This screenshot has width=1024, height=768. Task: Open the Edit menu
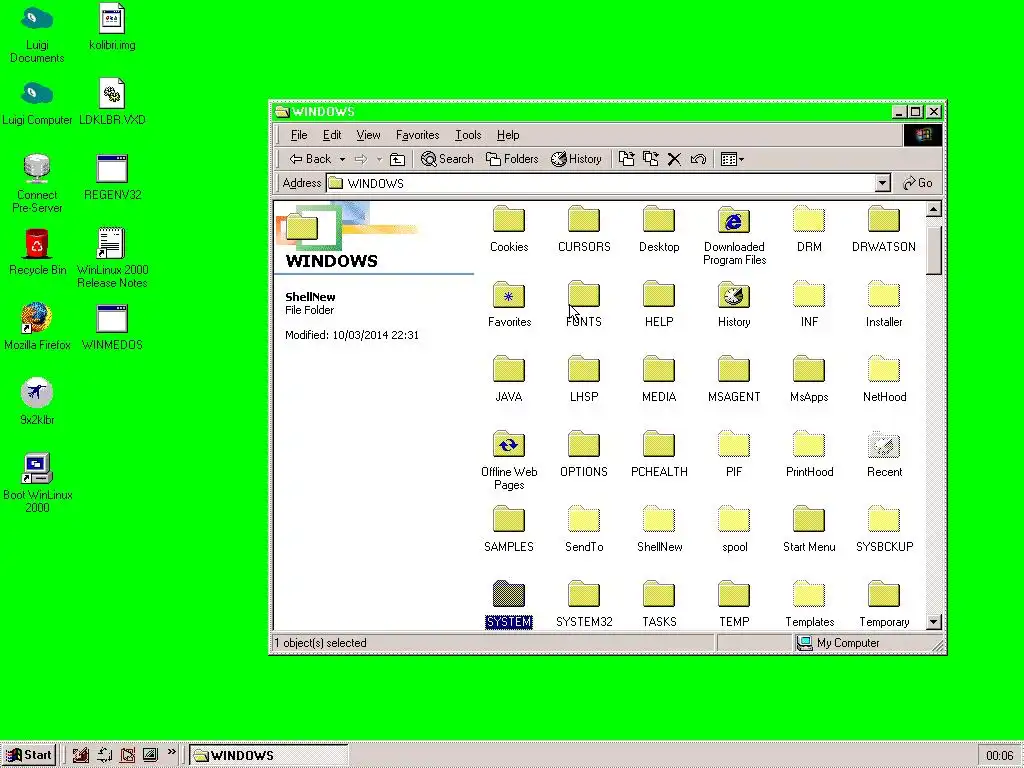(x=332, y=135)
